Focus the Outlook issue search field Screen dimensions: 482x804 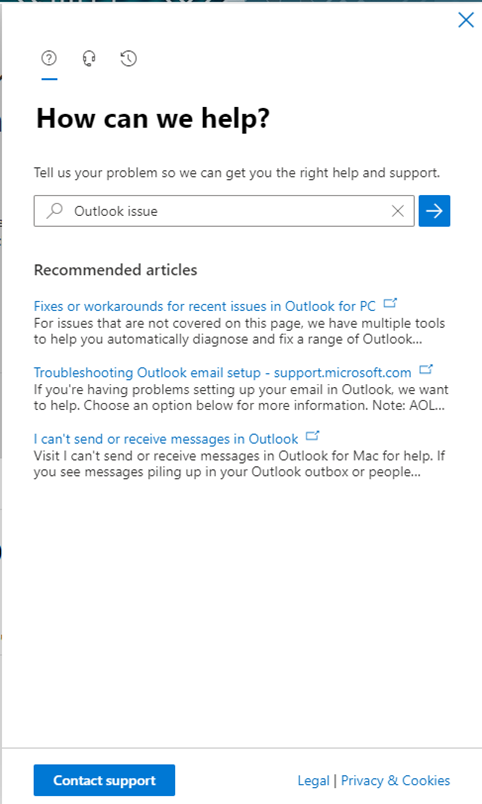(x=224, y=211)
